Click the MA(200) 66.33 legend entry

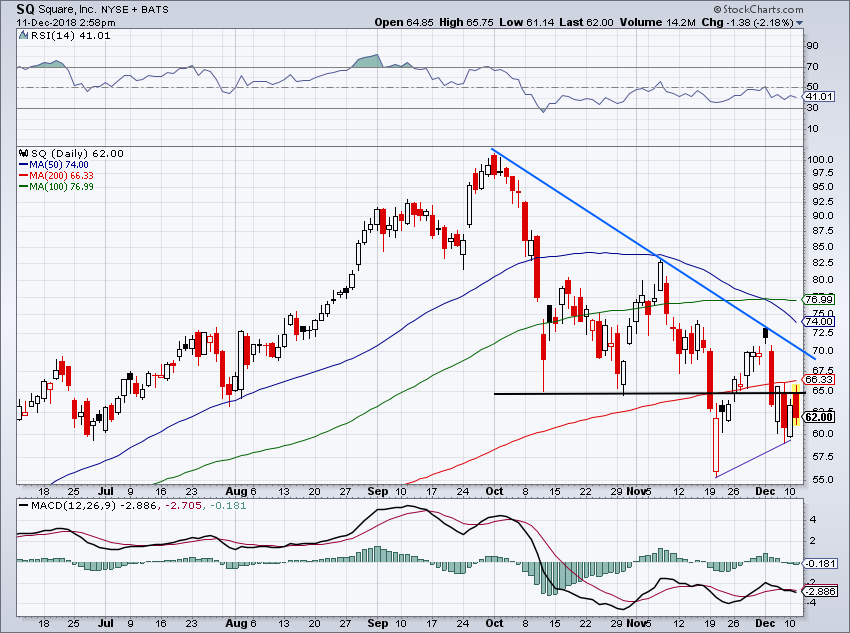point(56,176)
